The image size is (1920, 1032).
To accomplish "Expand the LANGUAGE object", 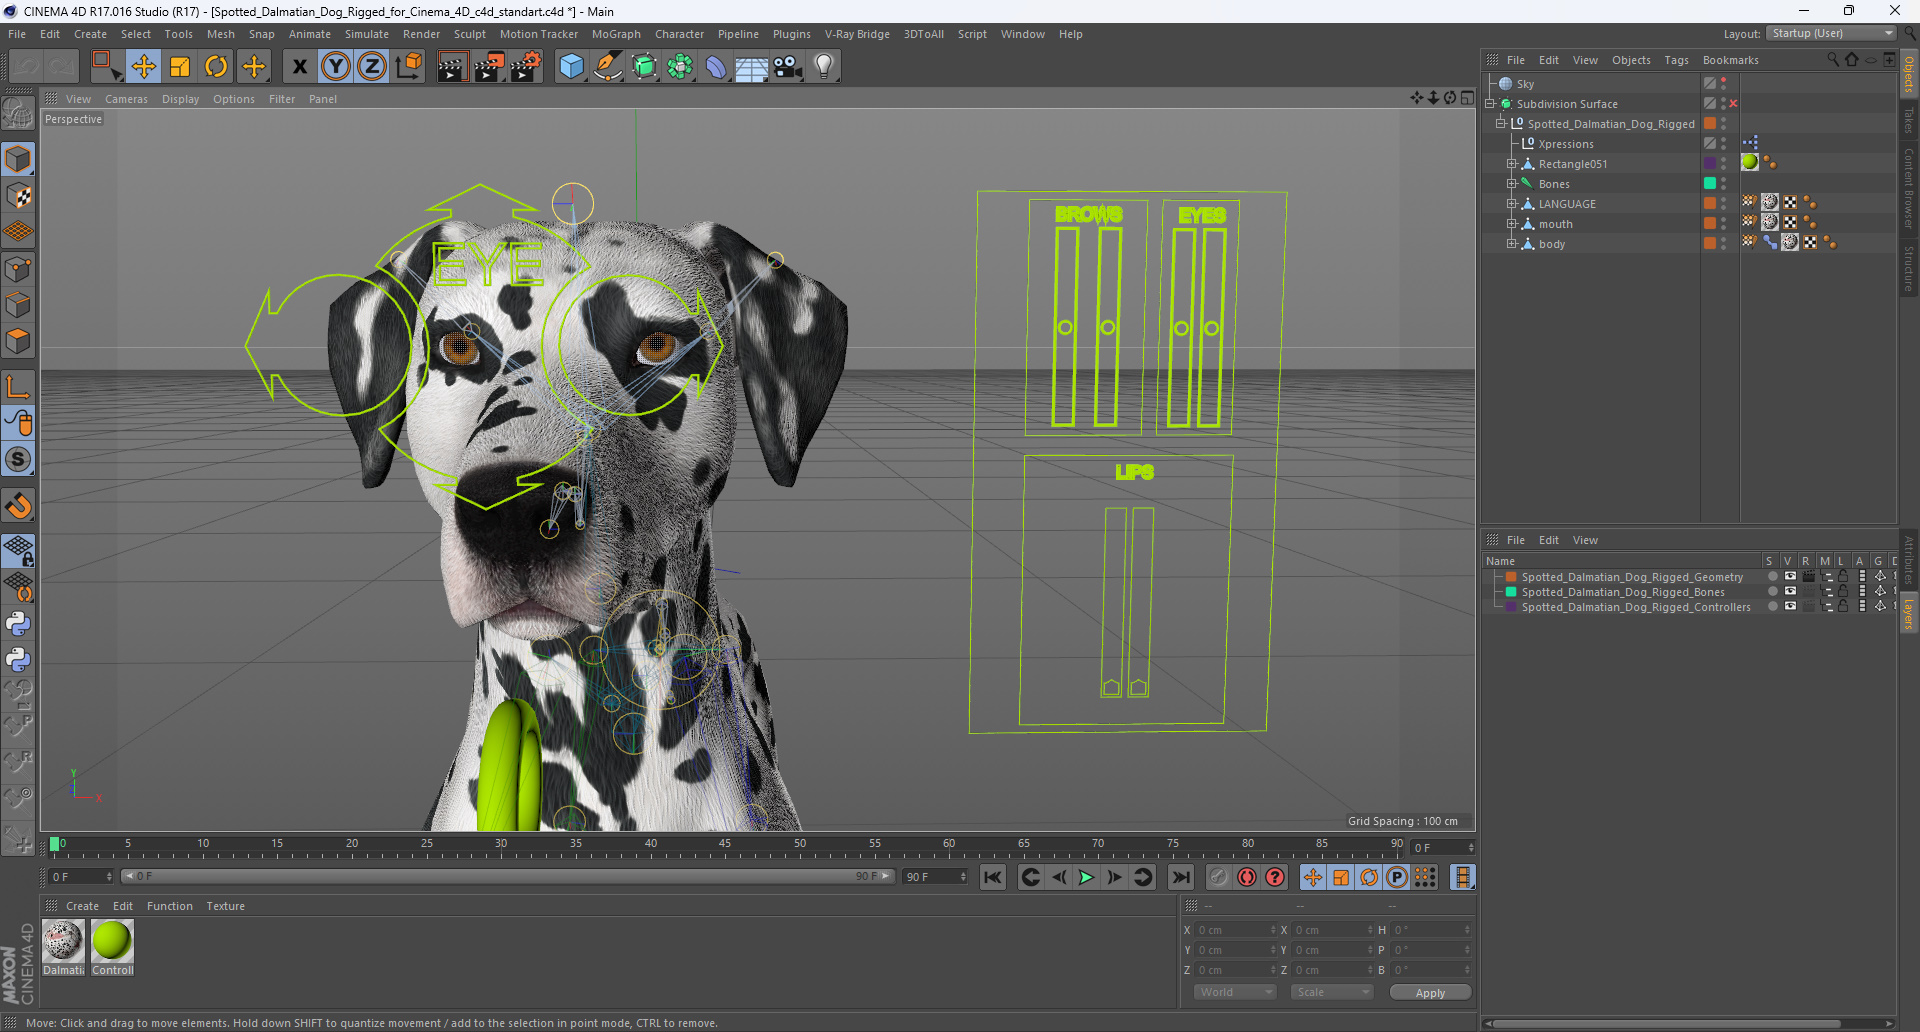I will (x=1511, y=204).
